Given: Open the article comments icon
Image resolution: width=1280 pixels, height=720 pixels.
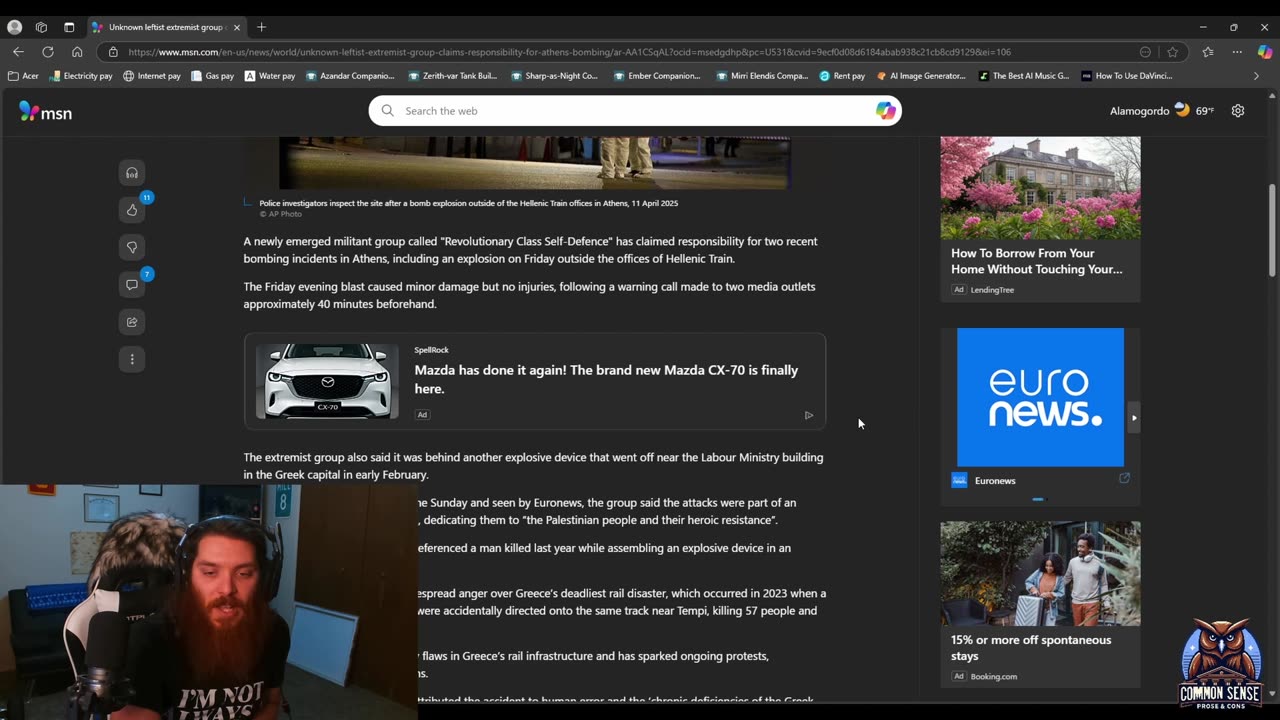Looking at the screenshot, I should 132,285.
